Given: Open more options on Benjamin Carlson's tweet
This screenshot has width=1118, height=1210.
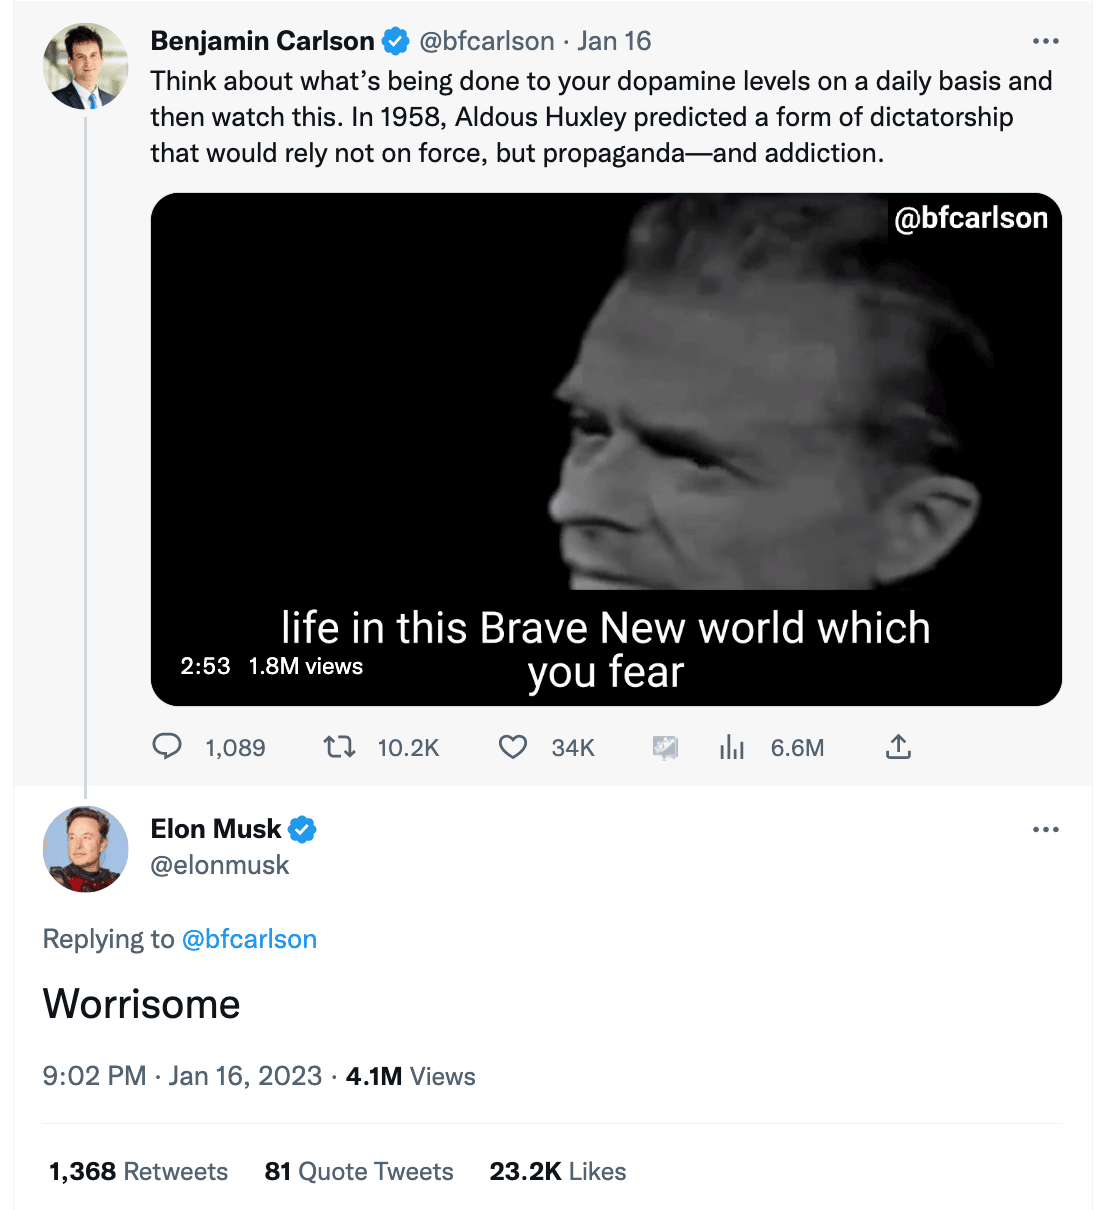Looking at the screenshot, I should (1045, 41).
